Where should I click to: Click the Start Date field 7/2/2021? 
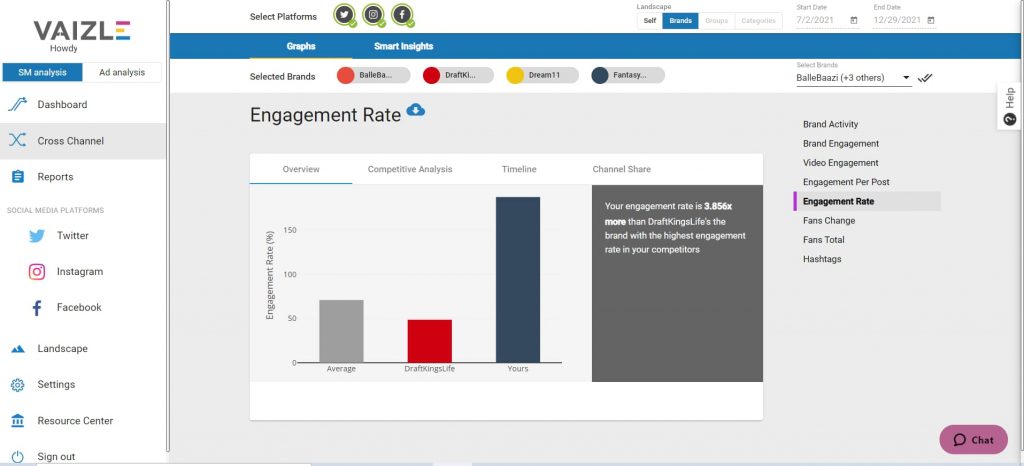point(827,20)
